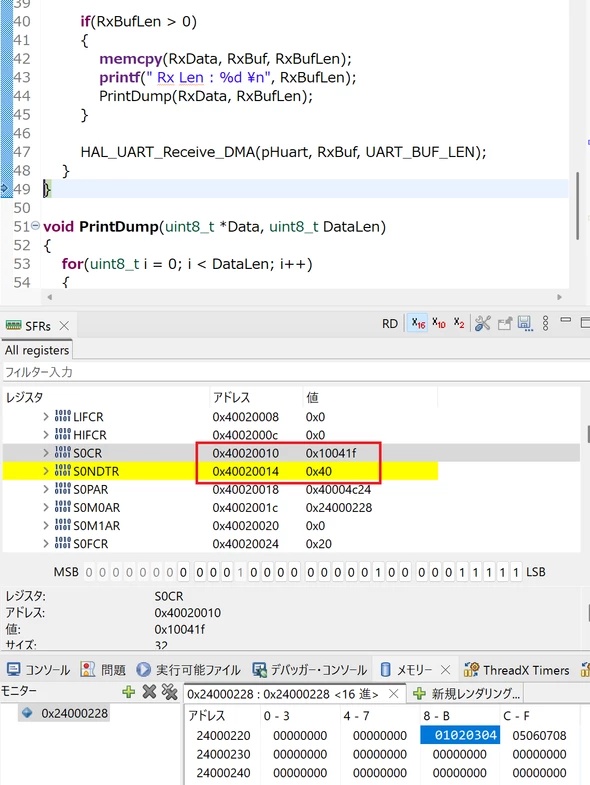Remove memory monitor with X icon

click(149, 692)
